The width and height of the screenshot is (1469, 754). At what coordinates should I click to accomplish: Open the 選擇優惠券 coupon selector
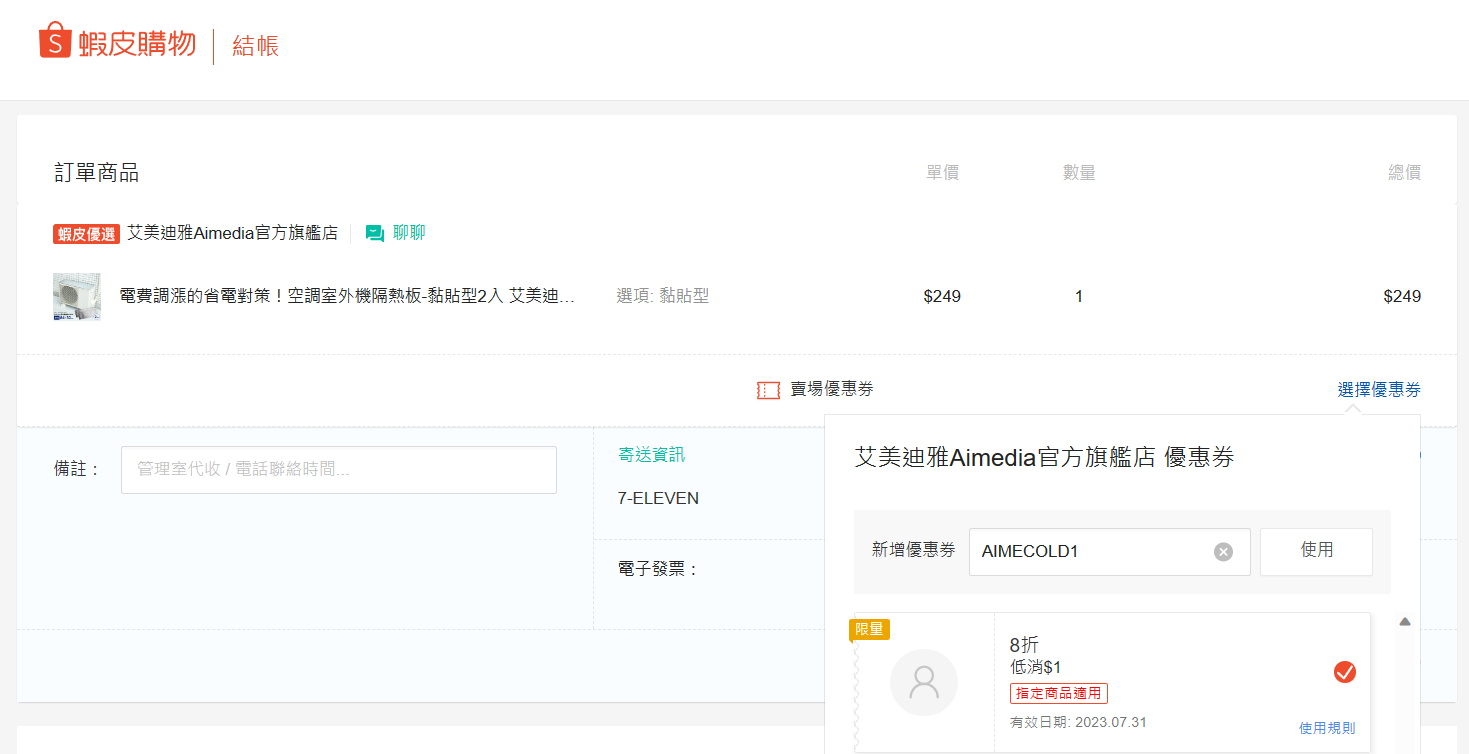click(x=1379, y=390)
